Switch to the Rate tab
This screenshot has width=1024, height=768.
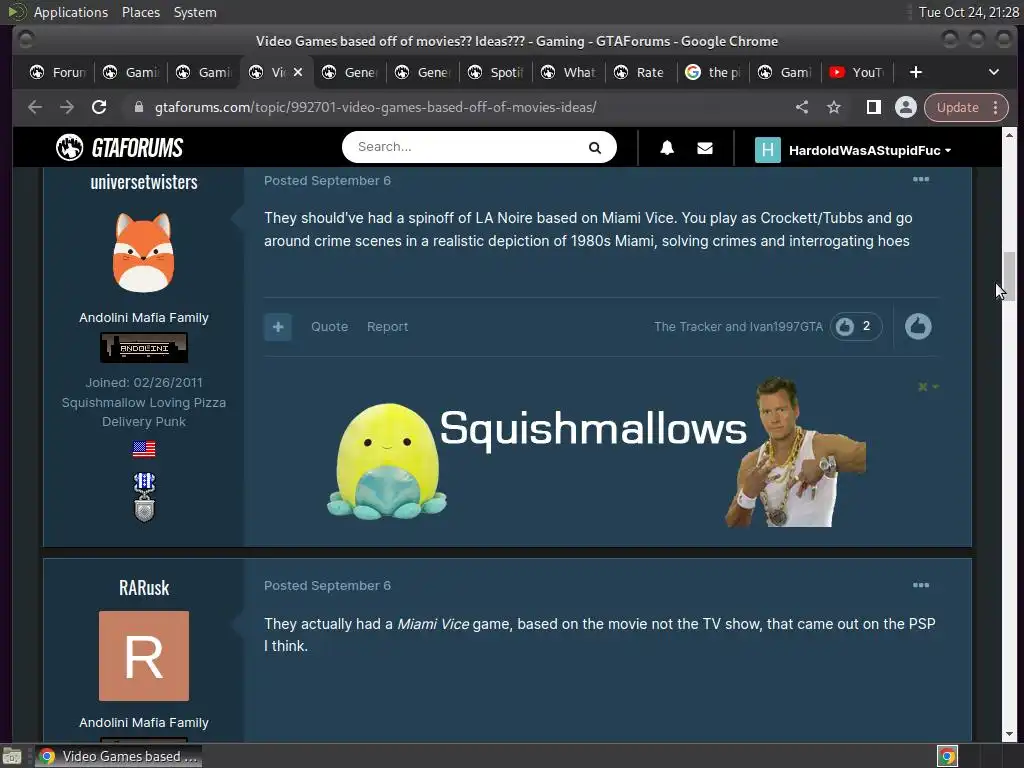[x=640, y=72]
